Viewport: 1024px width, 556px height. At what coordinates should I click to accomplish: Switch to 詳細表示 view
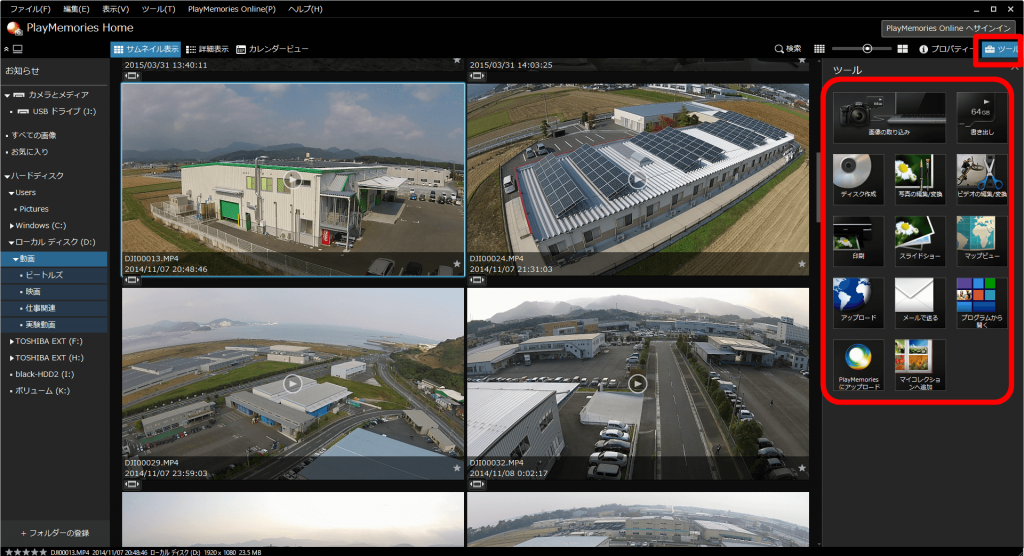click(x=207, y=49)
